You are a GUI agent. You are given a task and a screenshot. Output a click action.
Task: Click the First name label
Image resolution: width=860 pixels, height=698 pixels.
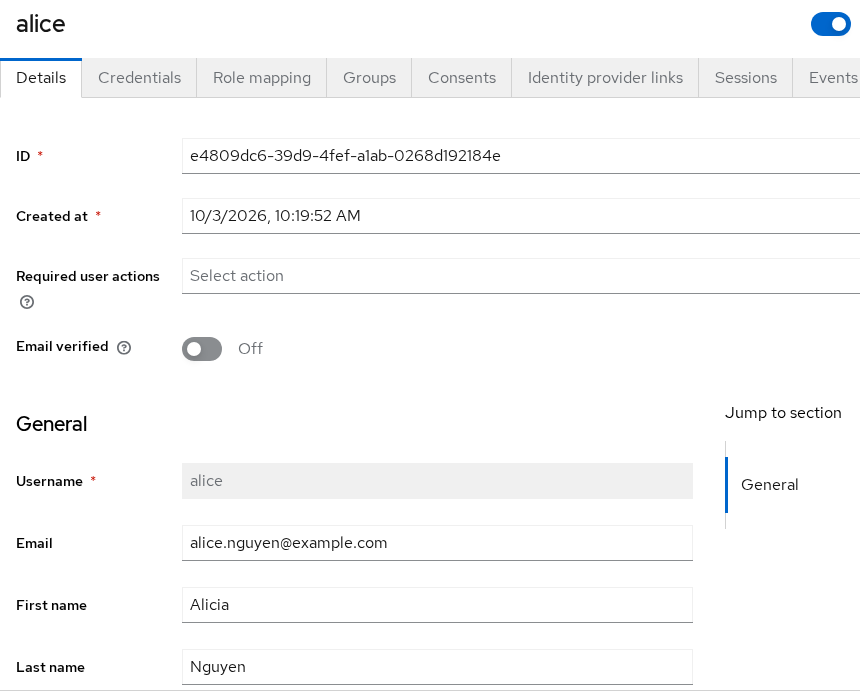coord(52,605)
